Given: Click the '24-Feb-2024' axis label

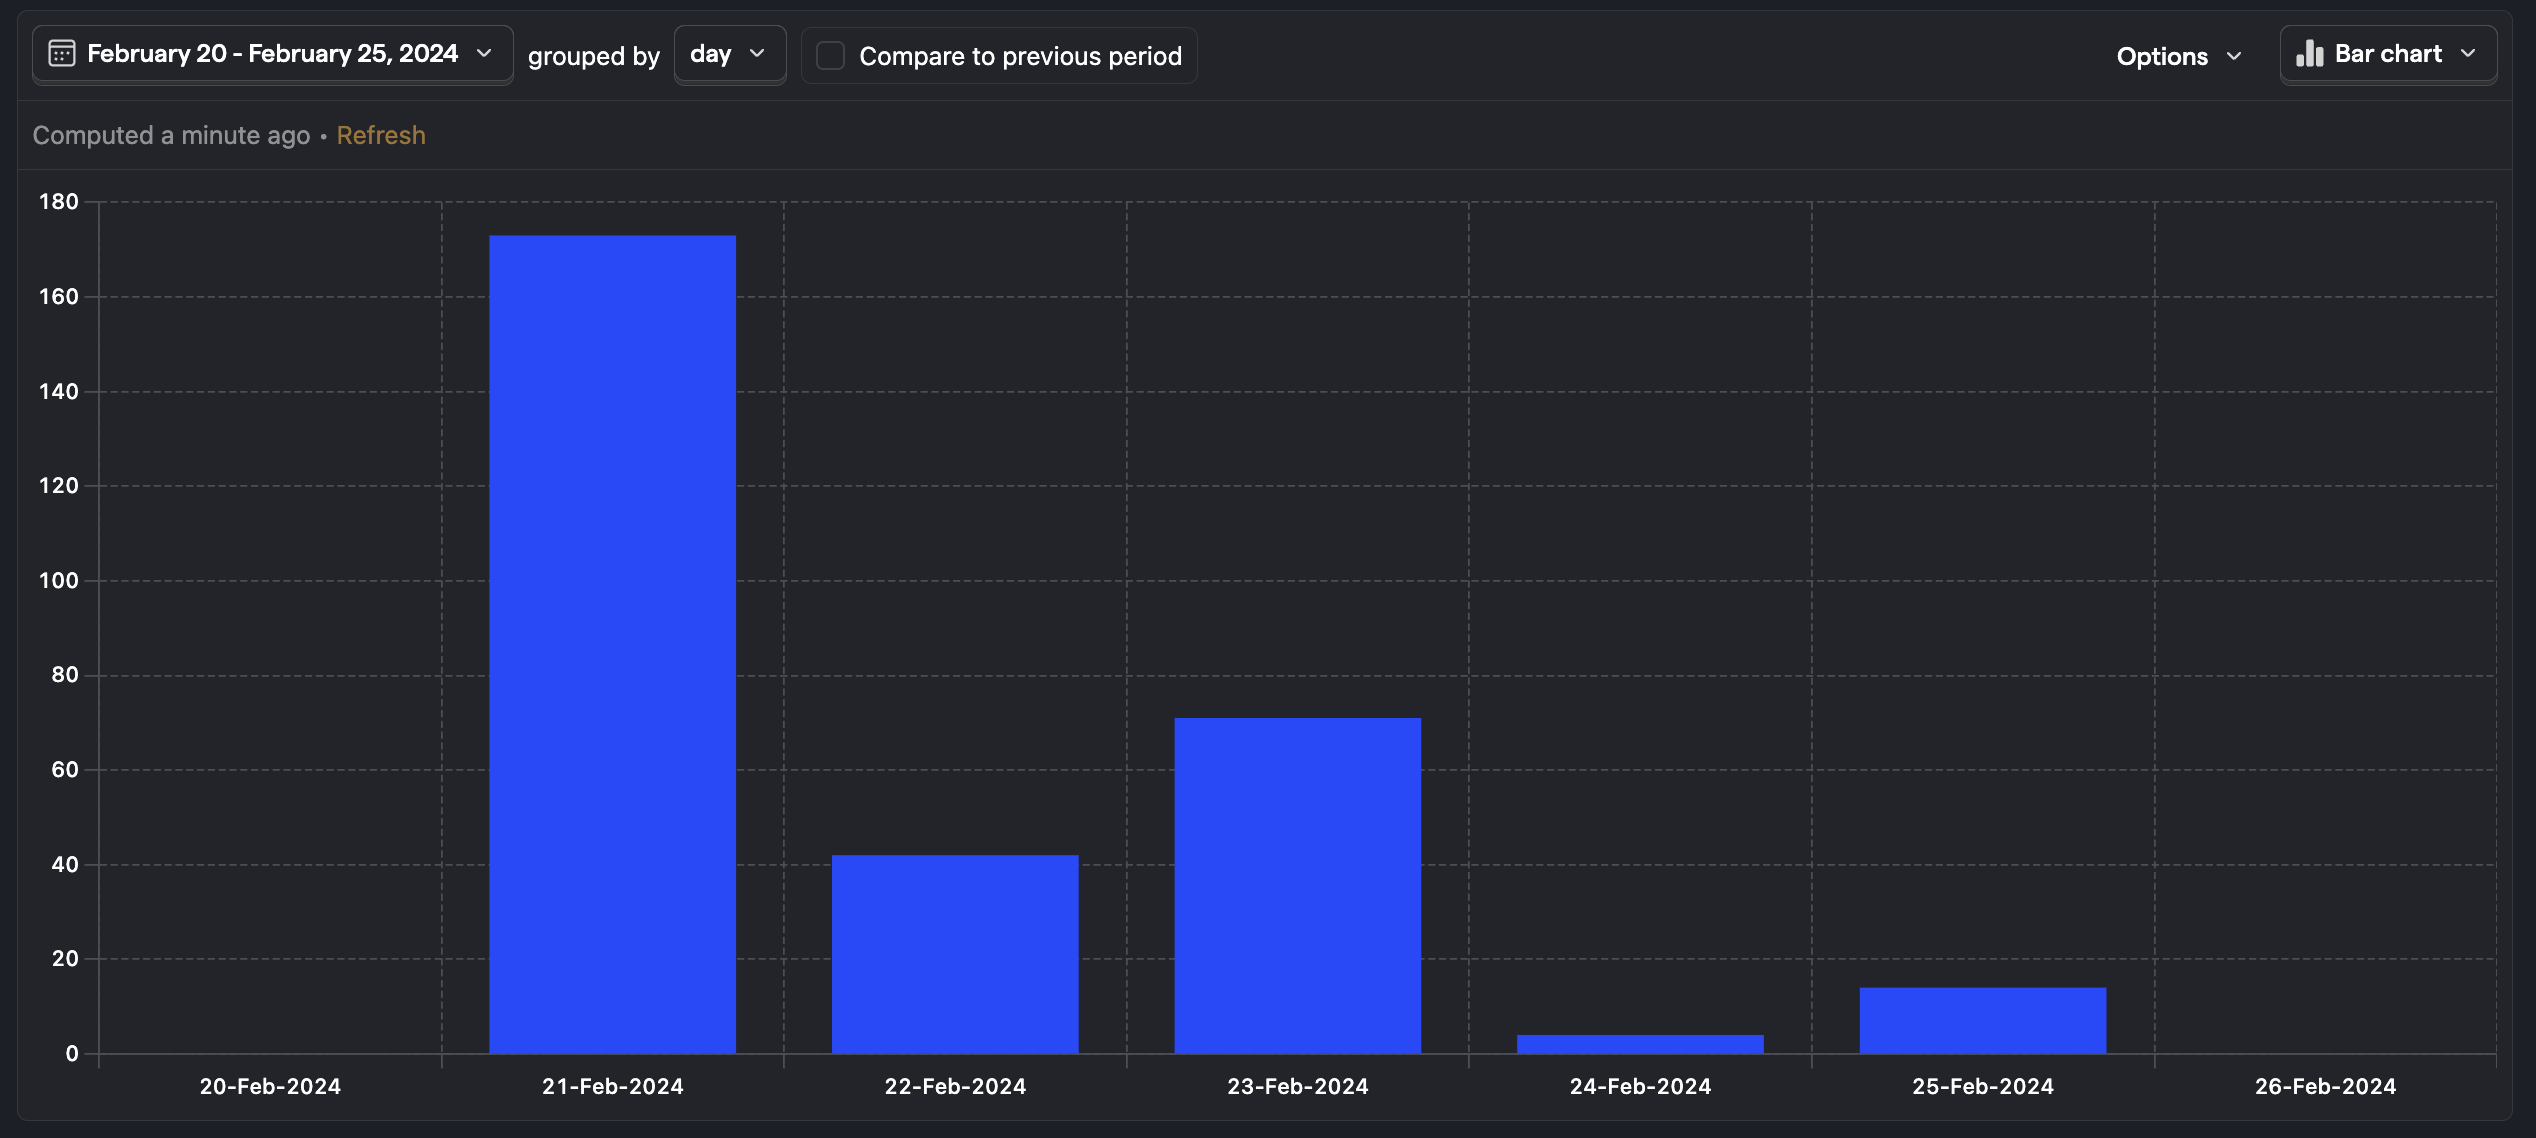Looking at the screenshot, I should point(1640,1086).
